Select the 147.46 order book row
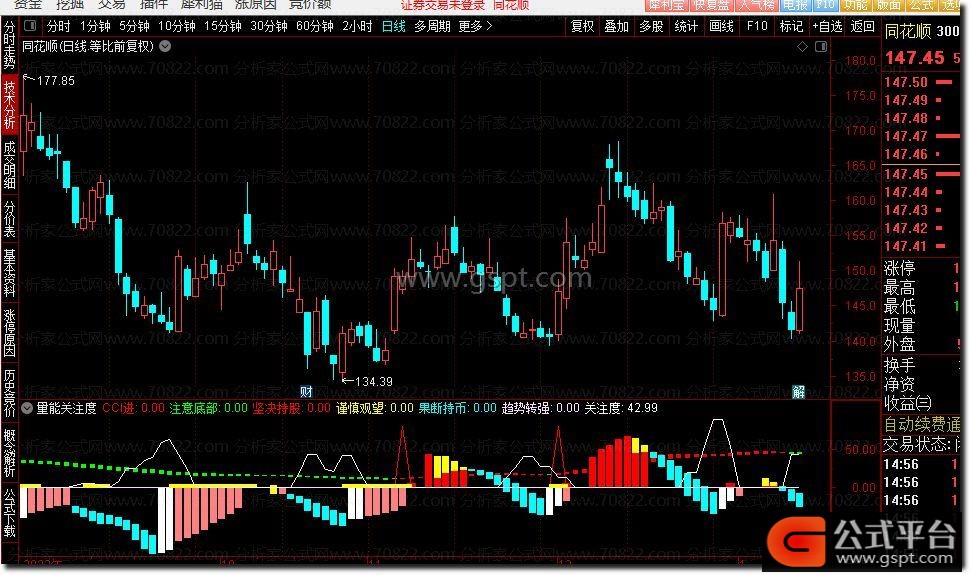 click(x=921, y=154)
